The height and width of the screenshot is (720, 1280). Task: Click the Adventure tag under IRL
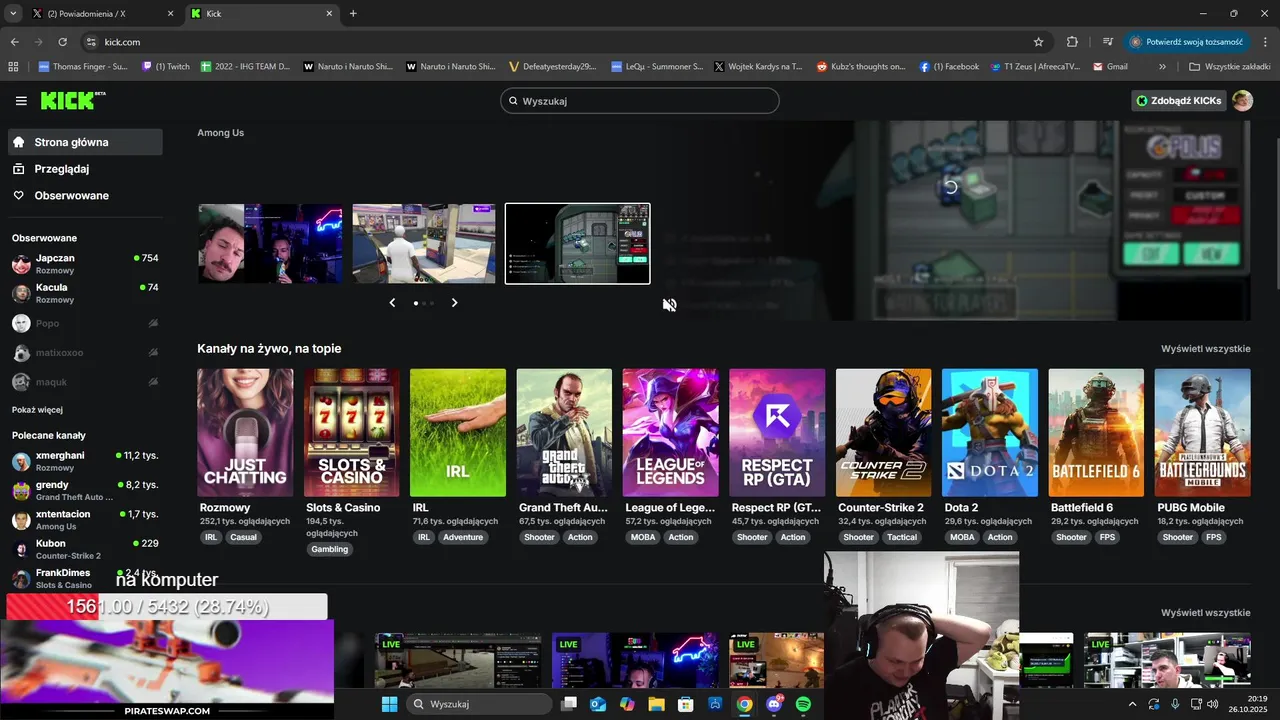(x=463, y=537)
